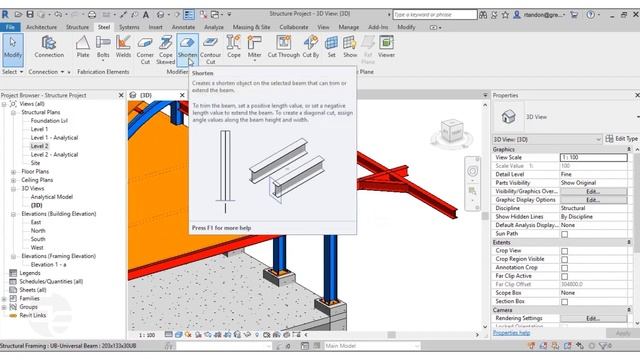The width and height of the screenshot is (640, 360).
Task: Select the Modify tool
Action: coord(13,50)
